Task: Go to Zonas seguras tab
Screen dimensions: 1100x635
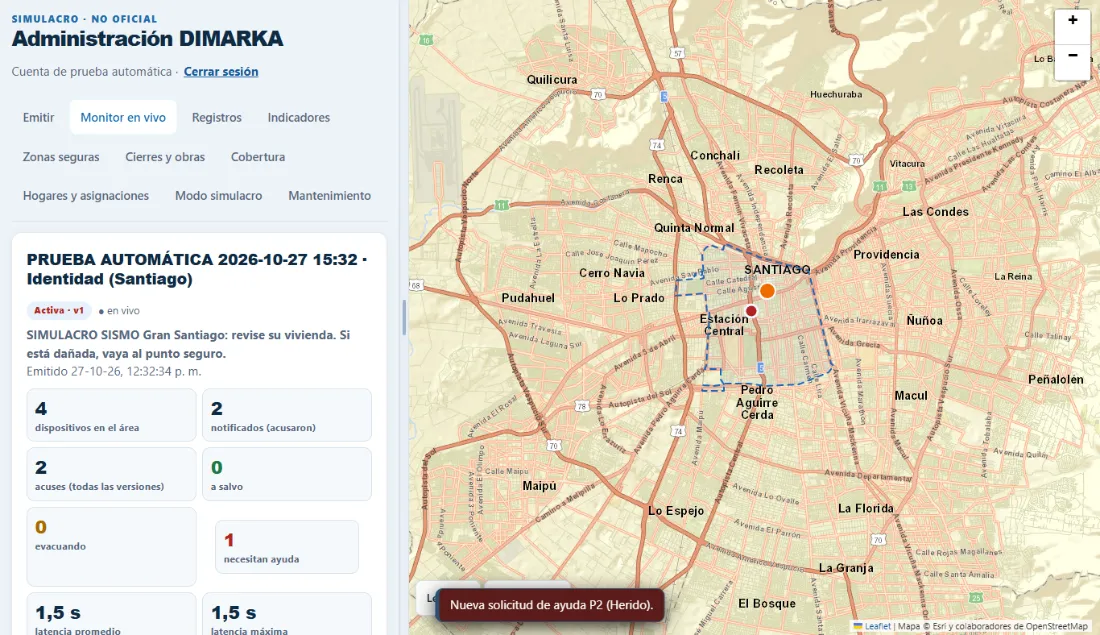Action: point(61,156)
